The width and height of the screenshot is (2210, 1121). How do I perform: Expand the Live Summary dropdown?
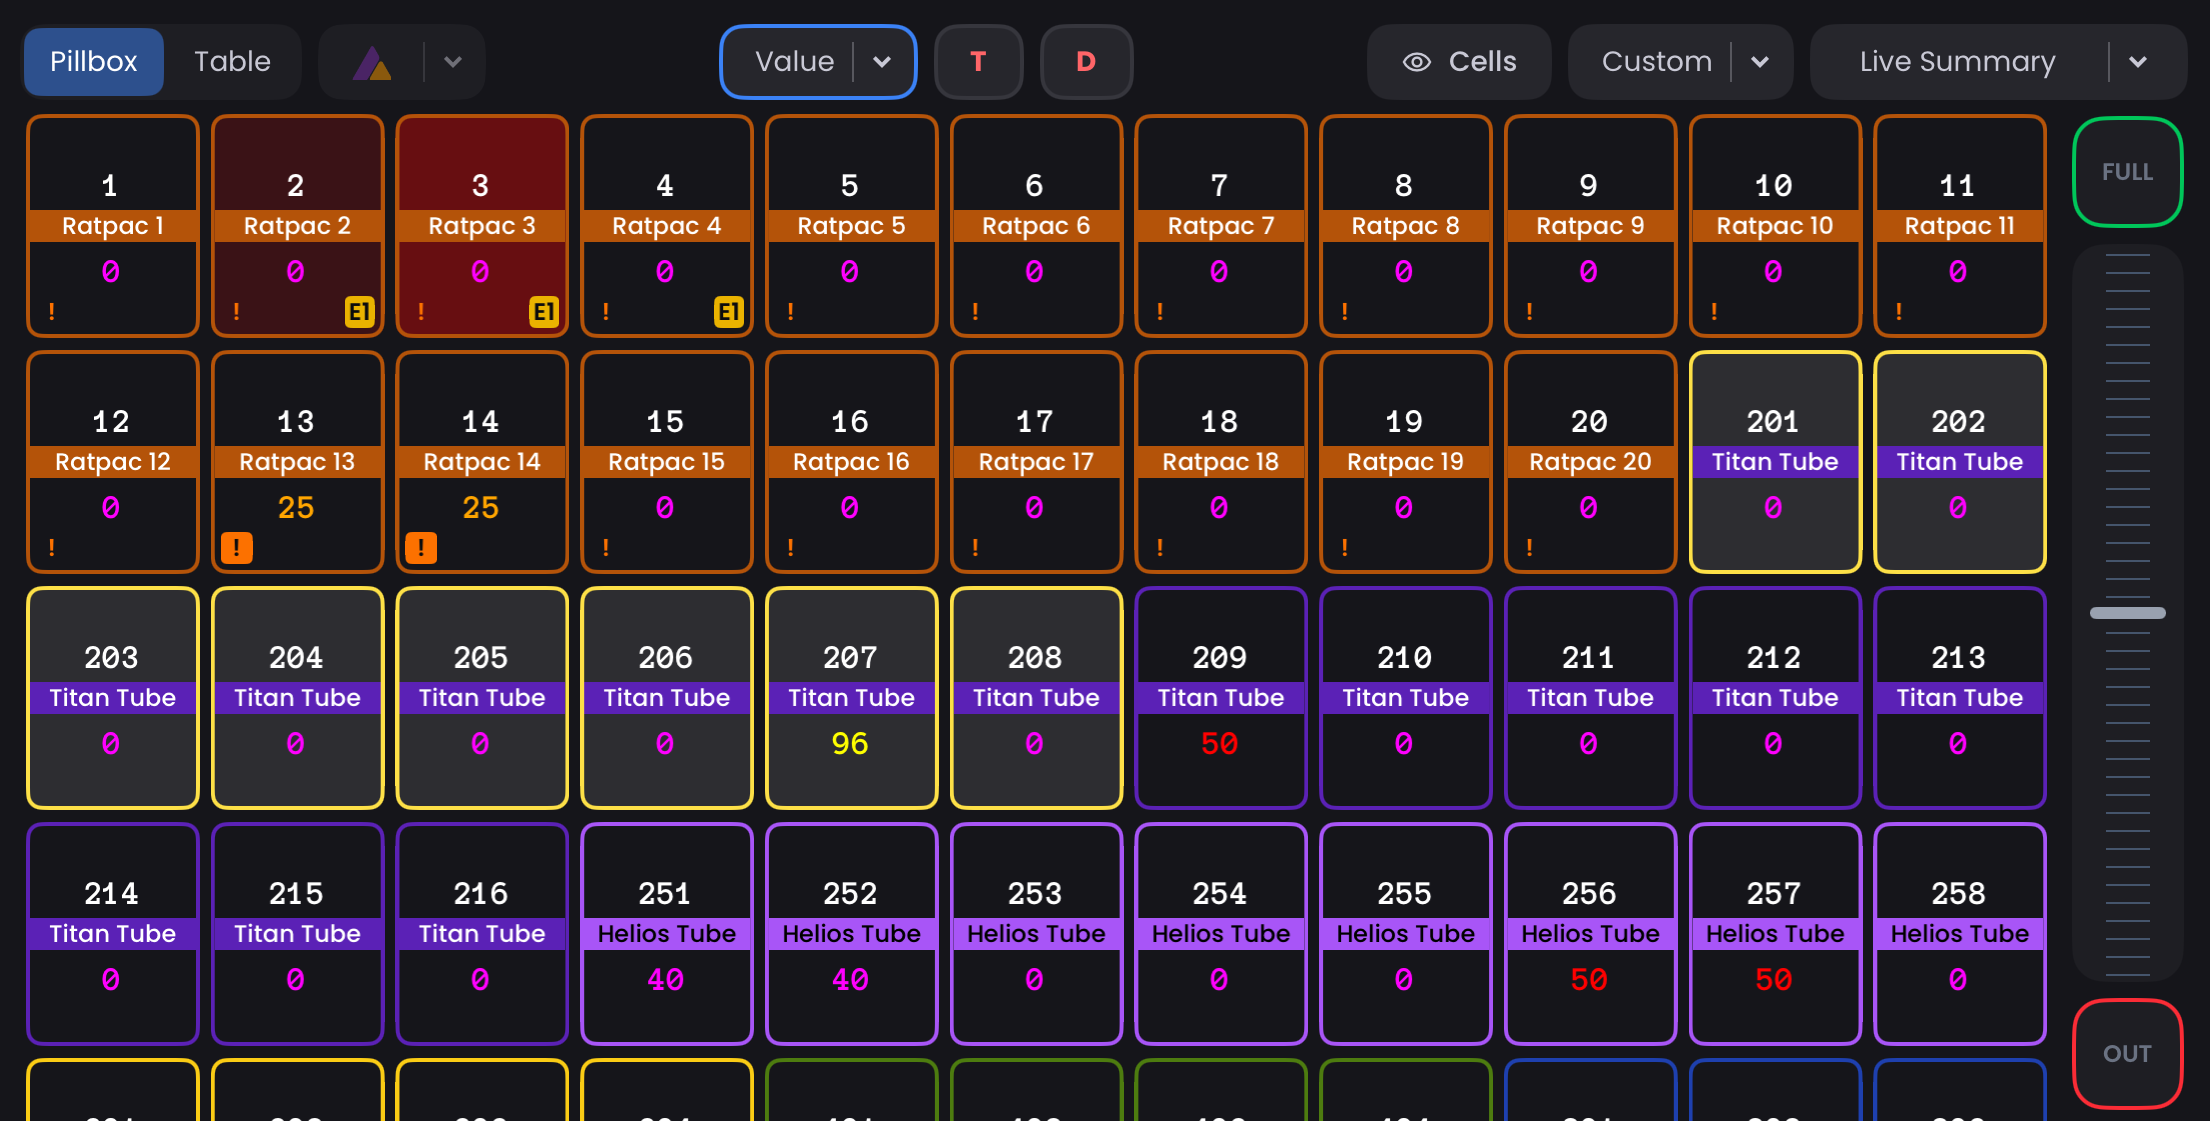point(2138,62)
